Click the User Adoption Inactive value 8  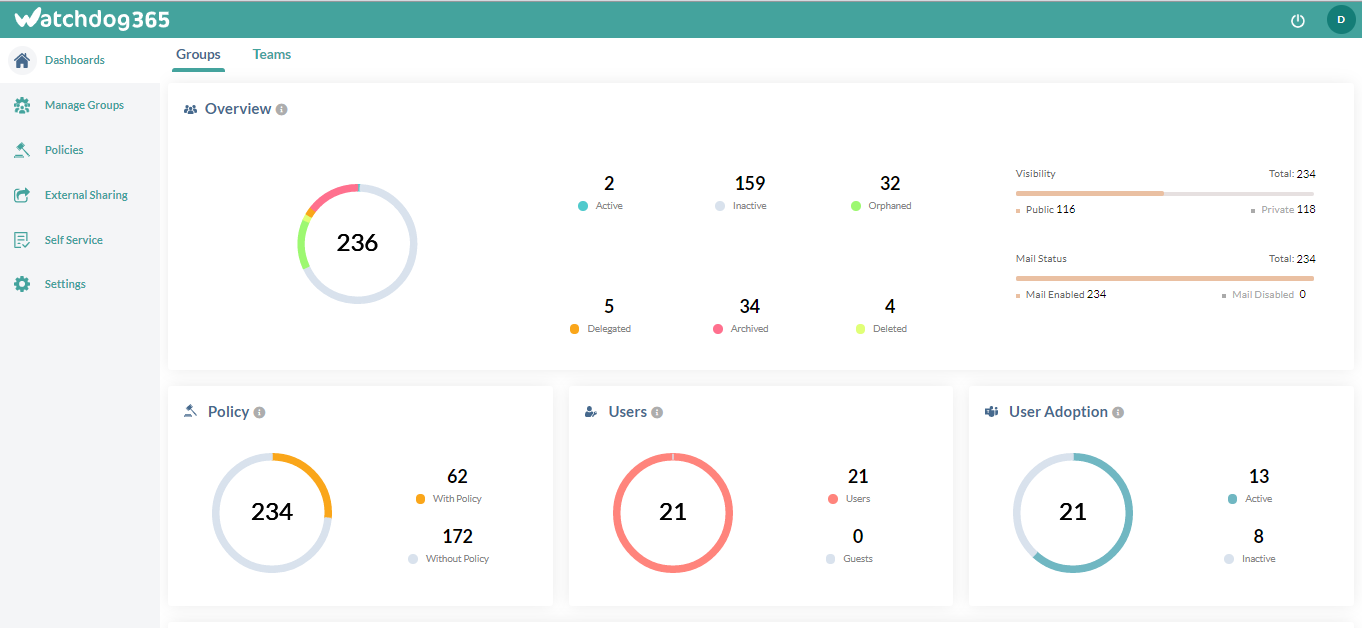tap(1259, 537)
